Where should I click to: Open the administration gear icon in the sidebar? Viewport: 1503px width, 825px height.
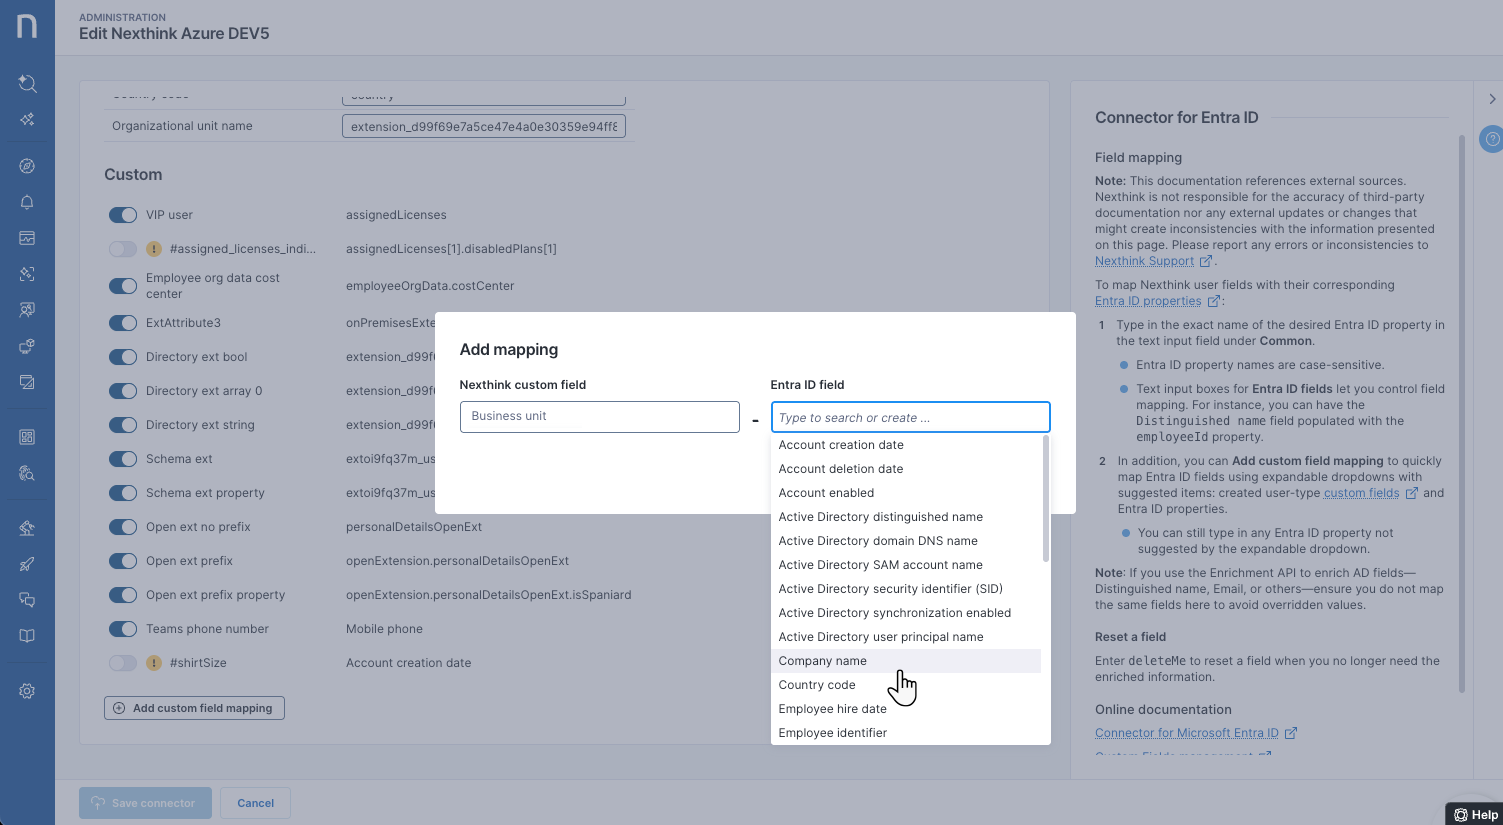click(27, 691)
